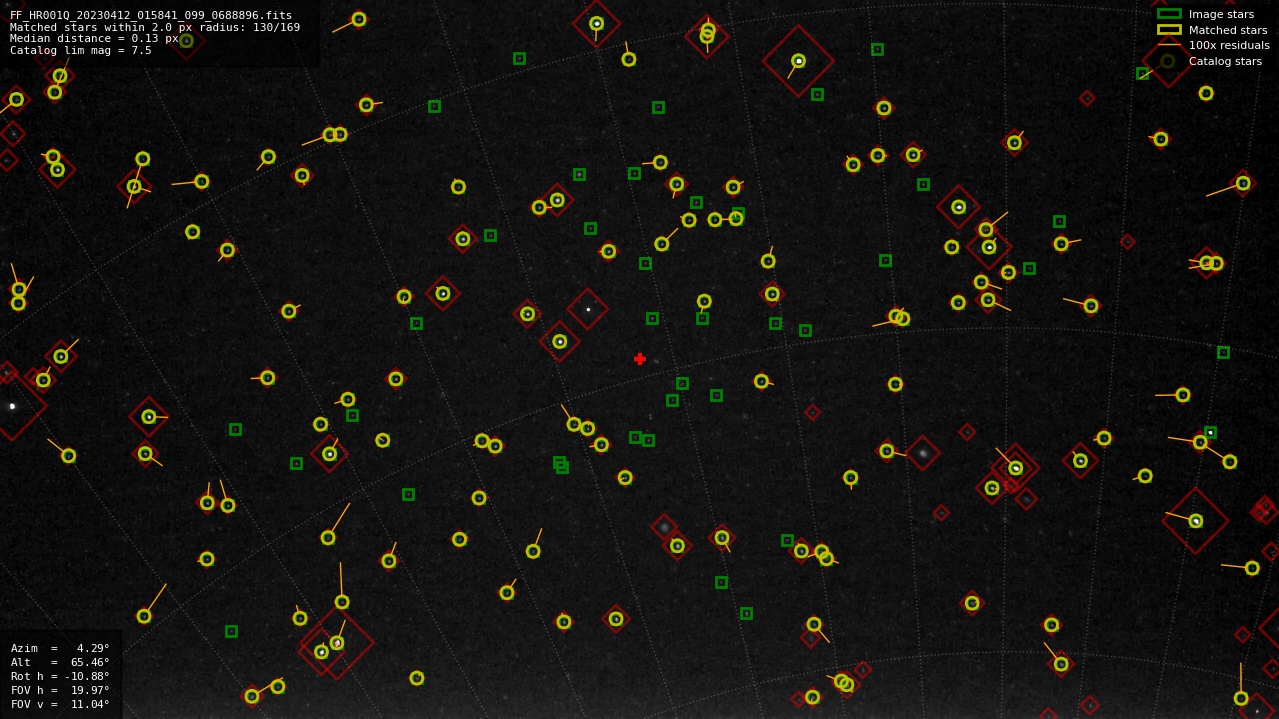Click the 'Rot h = -10.88°' readout
Screen dimensions: 1279x719
(60, 676)
